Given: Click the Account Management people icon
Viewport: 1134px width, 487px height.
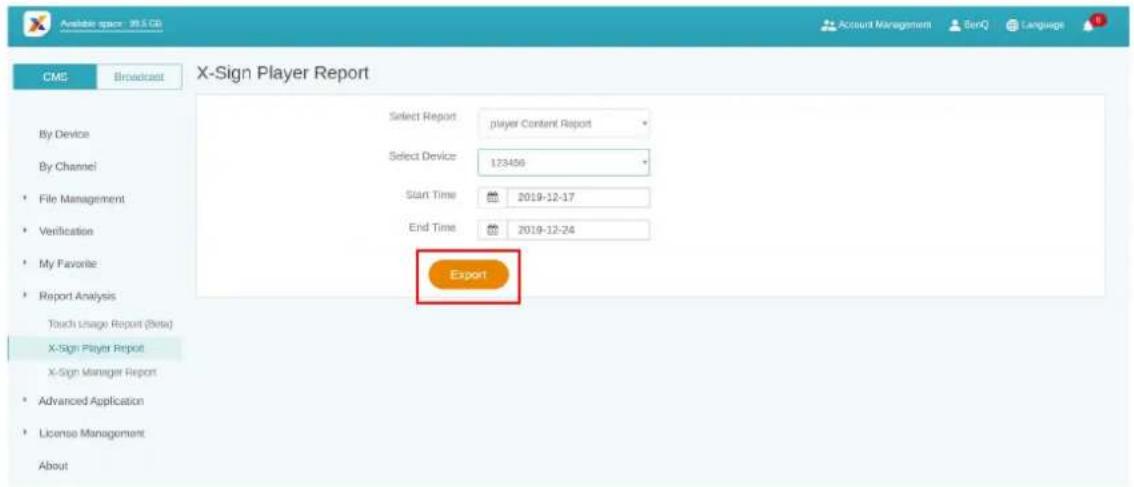Looking at the screenshot, I should [x=829, y=25].
